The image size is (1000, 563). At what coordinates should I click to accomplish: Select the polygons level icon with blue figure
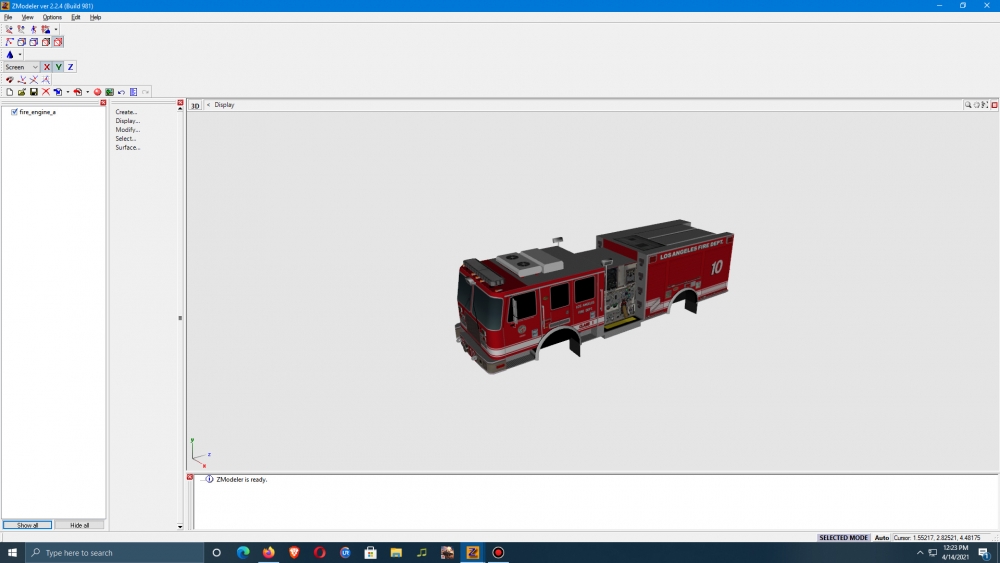tap(33, 29)
